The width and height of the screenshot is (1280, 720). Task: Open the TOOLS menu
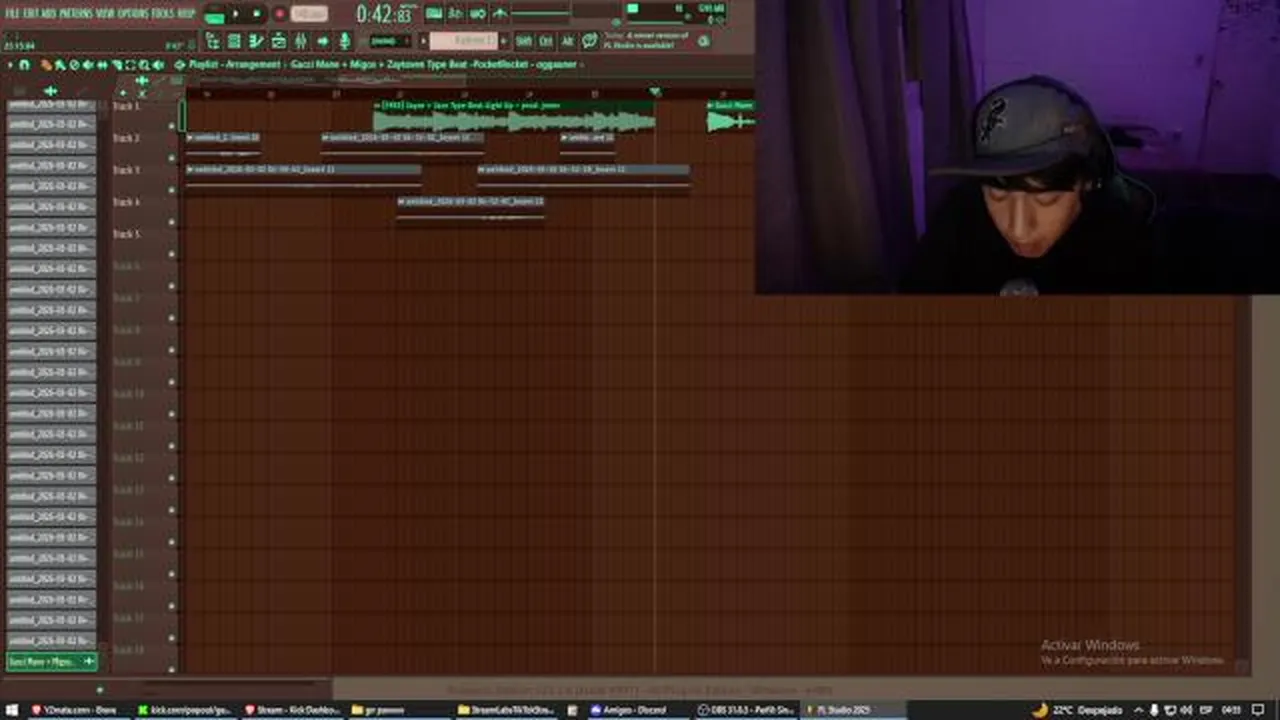point(164,12)
